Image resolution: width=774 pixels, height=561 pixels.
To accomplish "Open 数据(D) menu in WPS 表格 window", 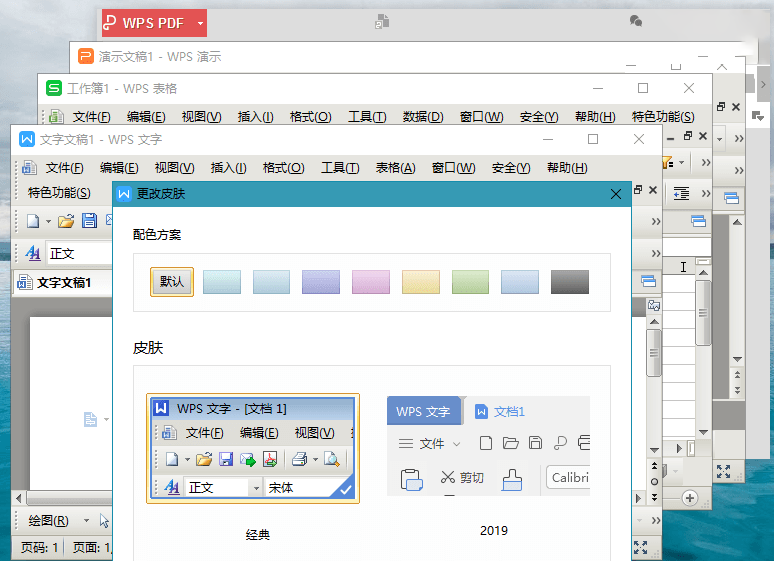I will (423, 117).
